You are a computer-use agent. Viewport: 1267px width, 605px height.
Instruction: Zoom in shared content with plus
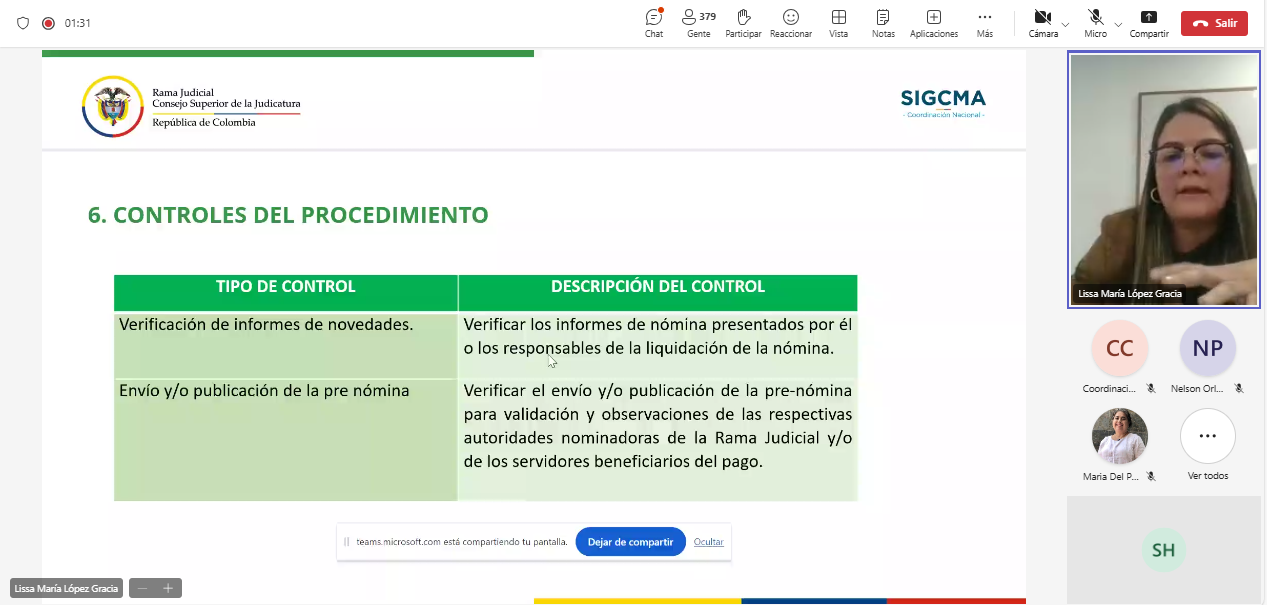[168, 588]
